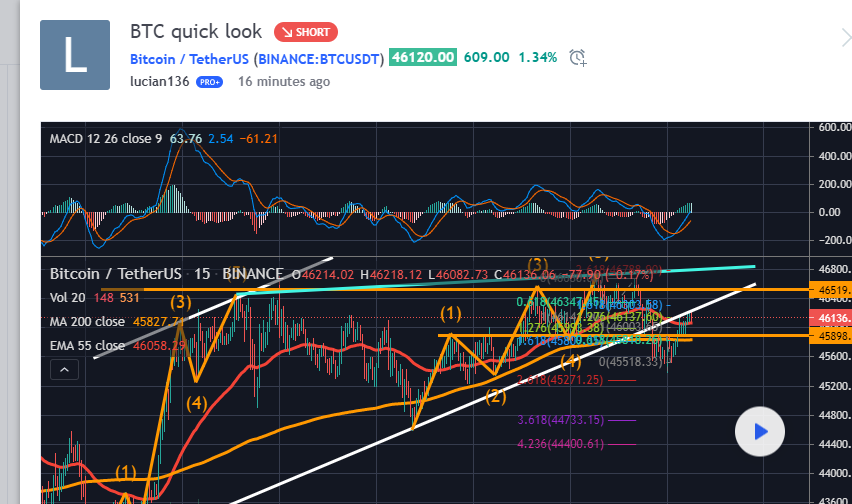Open the BINANCE:BTCUSDT ticker link

click(320, 58)
